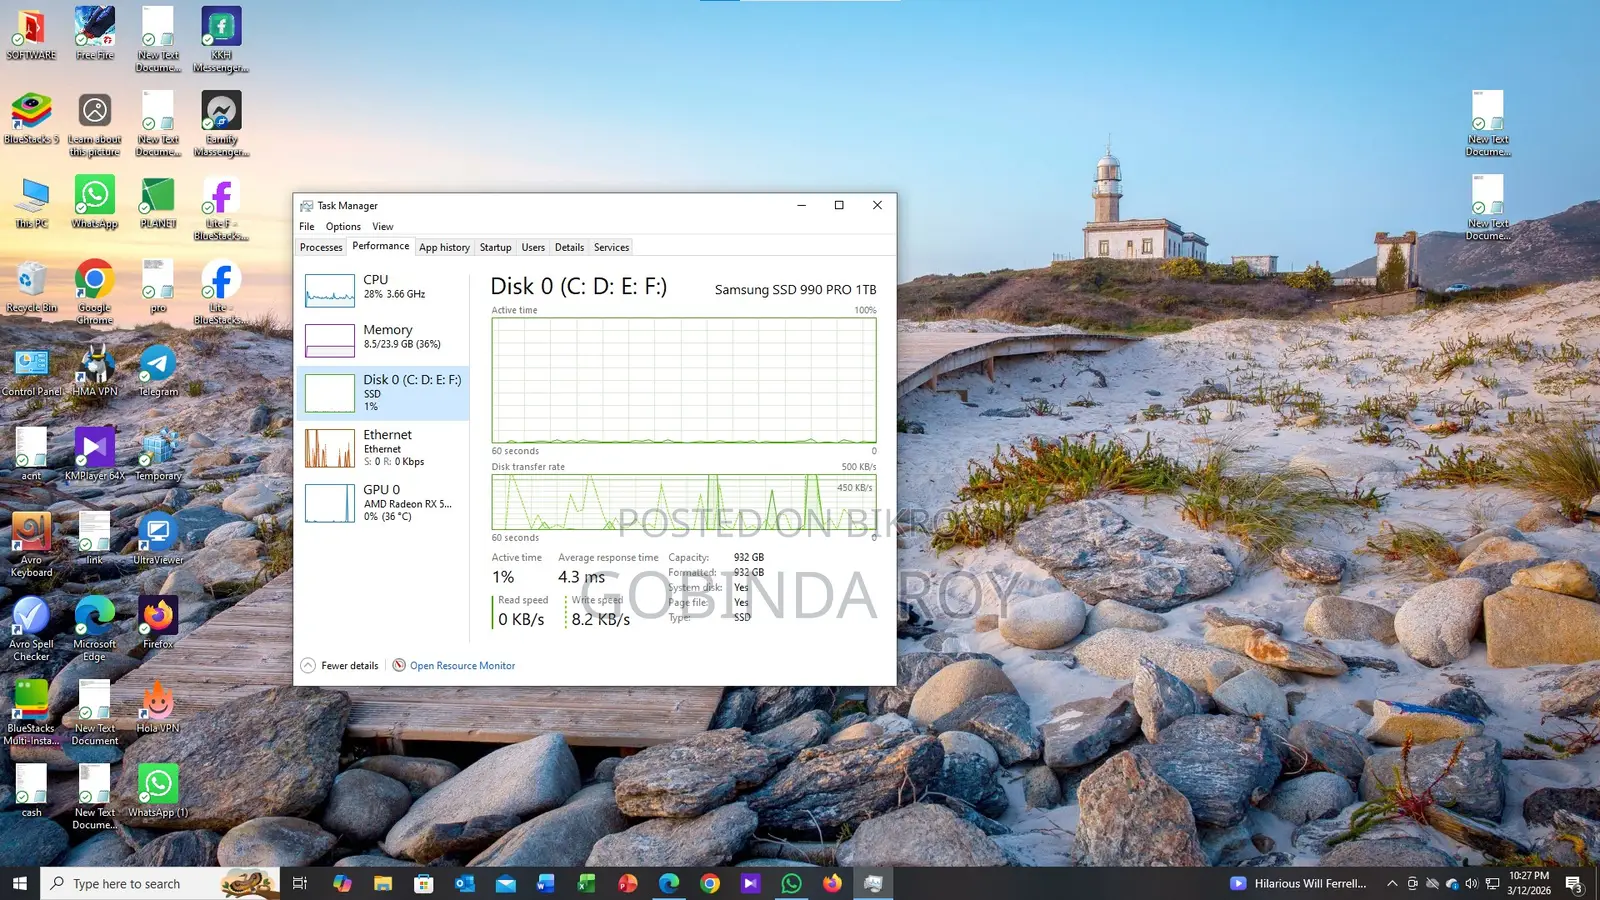The height and width of the screenshot is (900, 1600).
Task: Show hidden system tray icons
Action: point(1392,883)
